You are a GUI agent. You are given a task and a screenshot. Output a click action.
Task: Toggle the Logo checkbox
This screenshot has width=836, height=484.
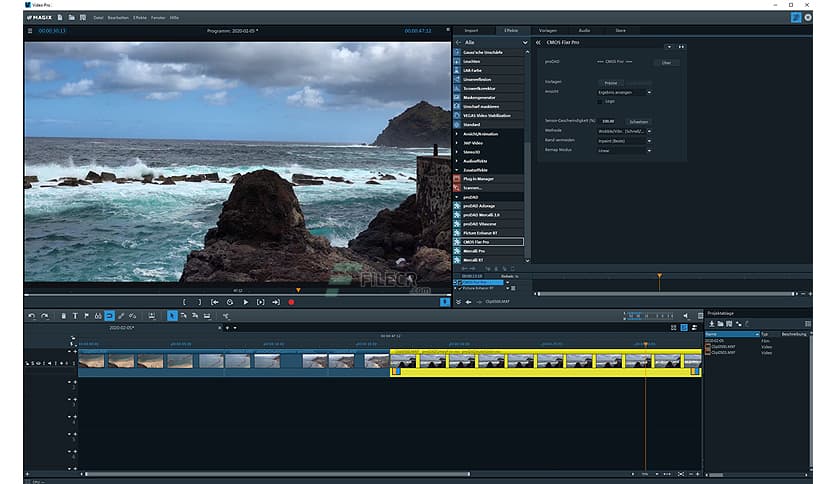[600, 101]
